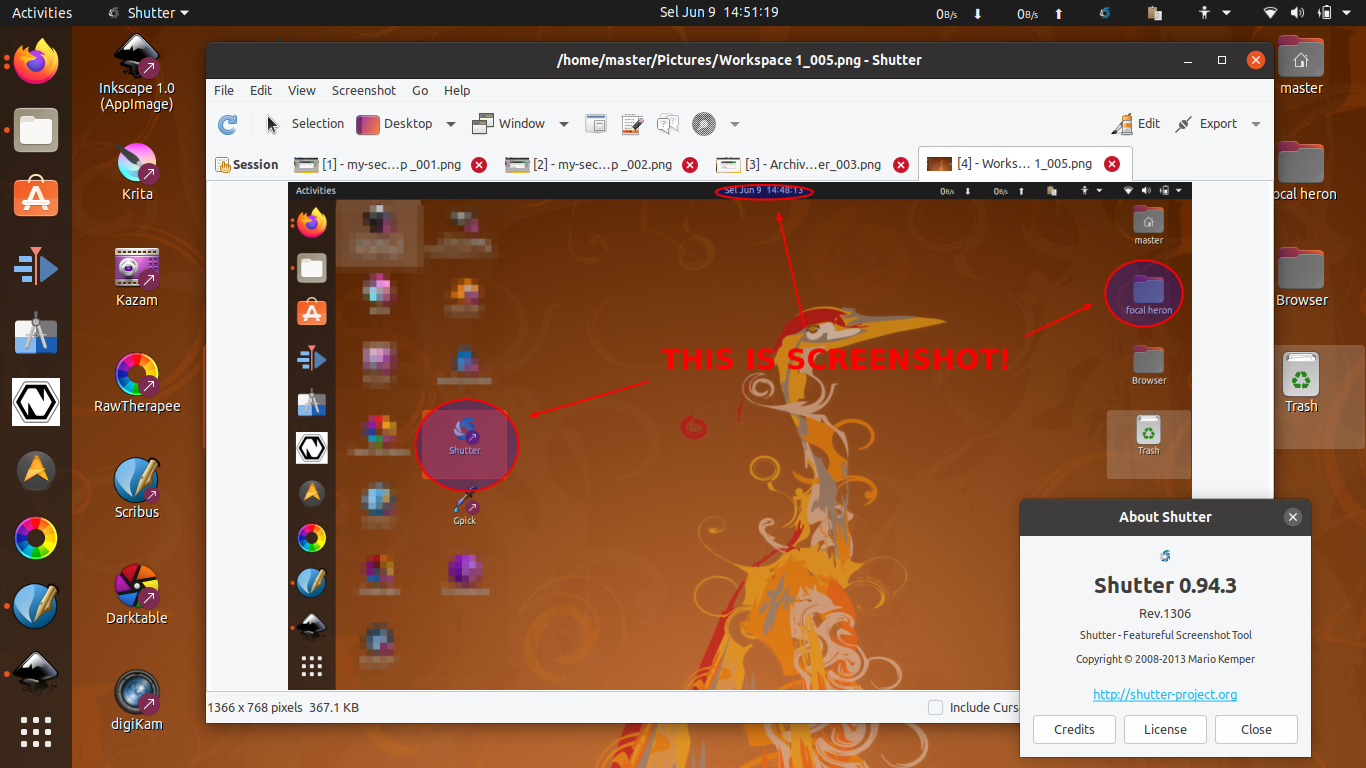Click Close in About Shutter dialog

pyautogui.click(x=1256, y=729)
